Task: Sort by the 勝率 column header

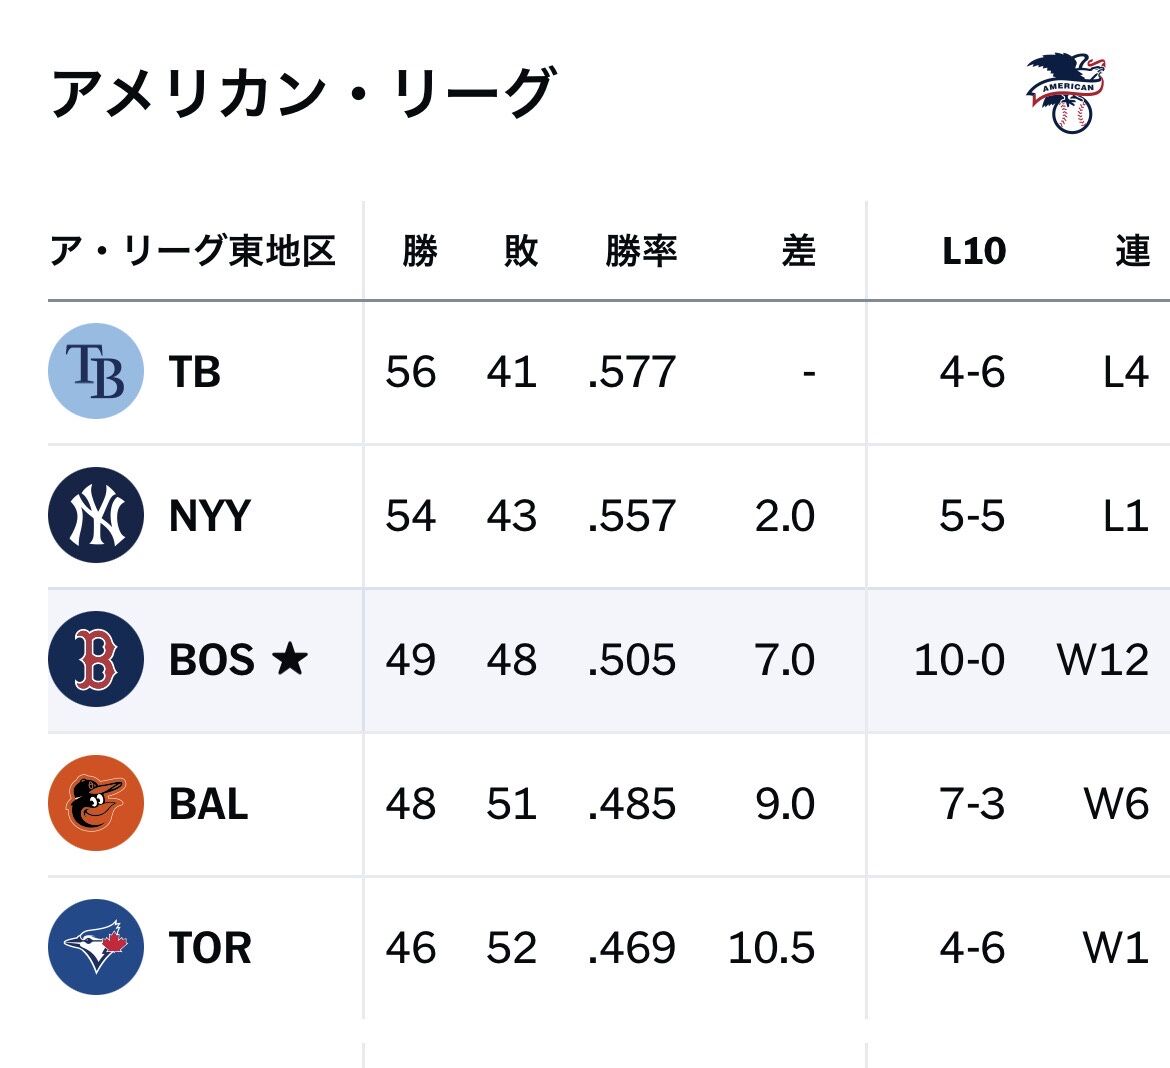Action: 641,251
